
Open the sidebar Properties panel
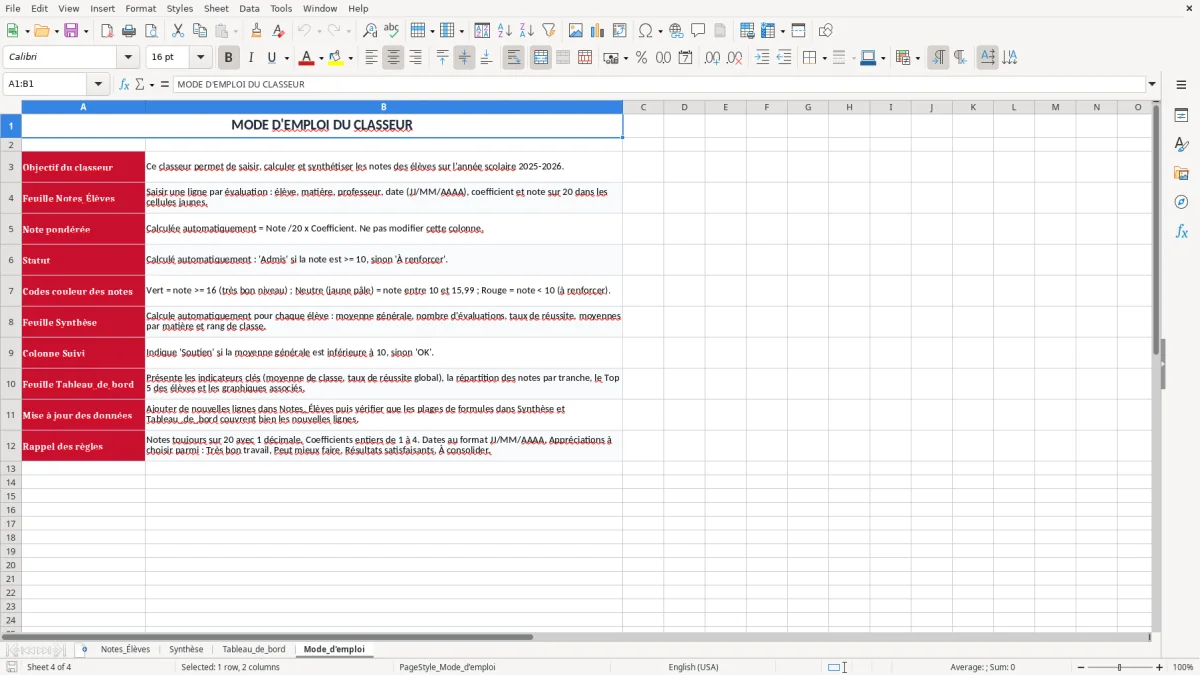pyautogui.click(x=1181, y=115)
